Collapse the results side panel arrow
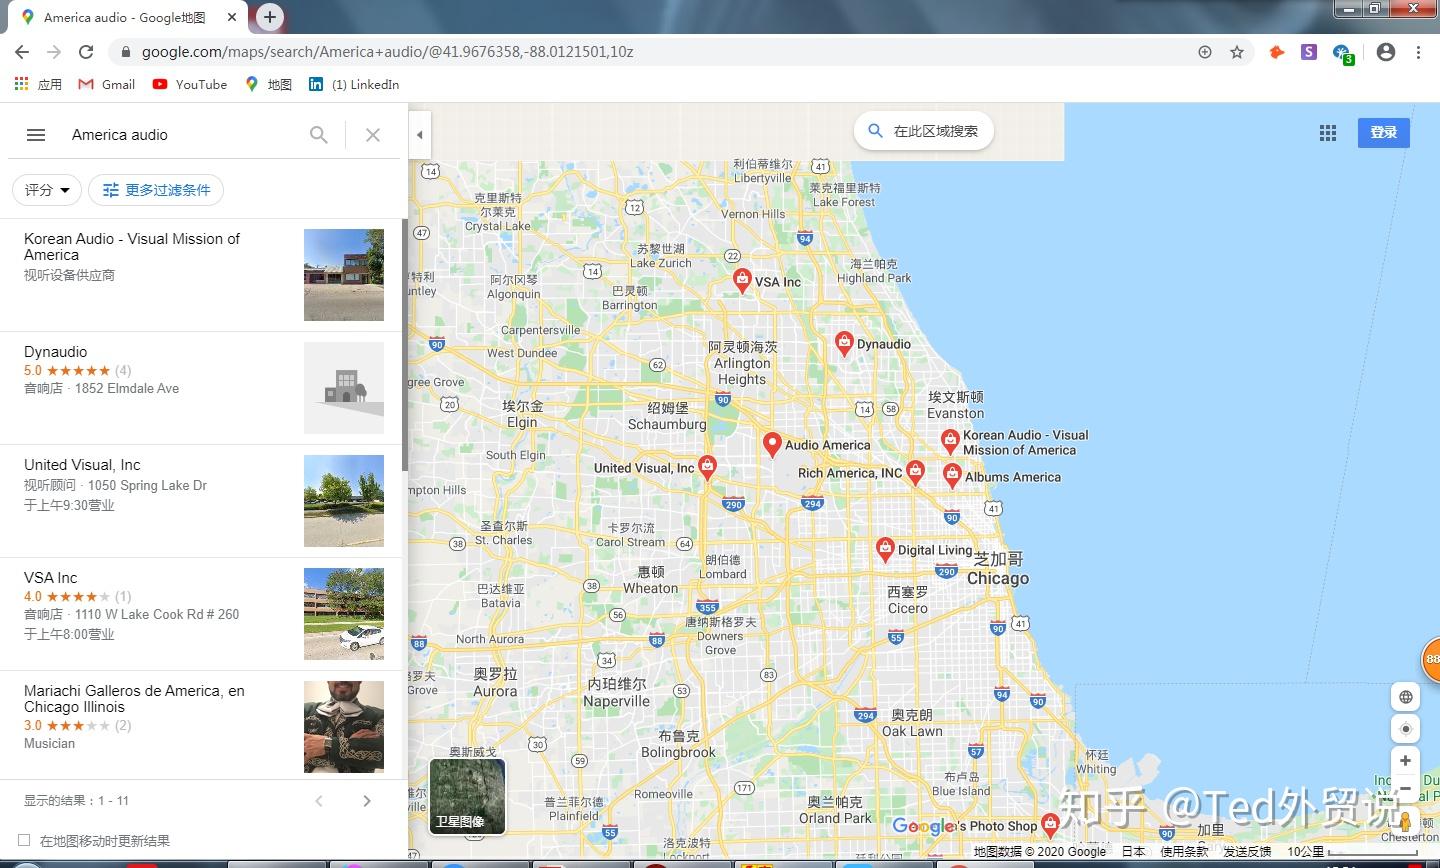 [x=420, y=135]
